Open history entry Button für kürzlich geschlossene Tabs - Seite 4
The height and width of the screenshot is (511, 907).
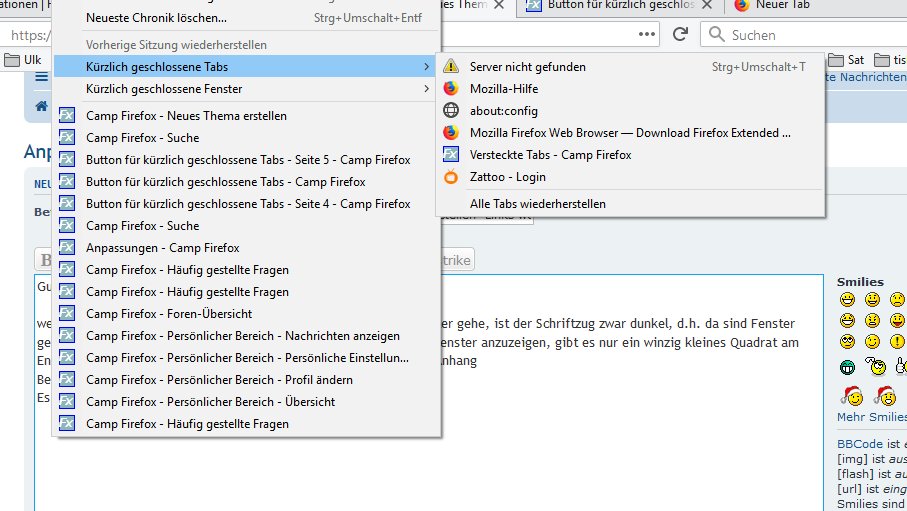(247, 204)
